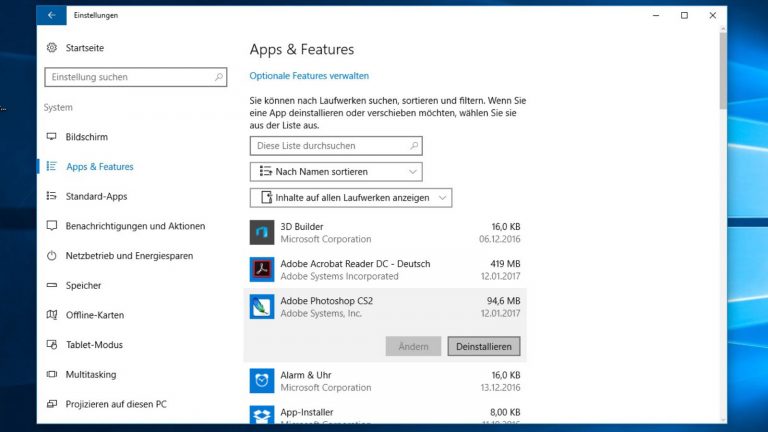
Task: Click the magnifier in Einstellung suchen box
Action: pyautogui.click(x=219, y=77)
